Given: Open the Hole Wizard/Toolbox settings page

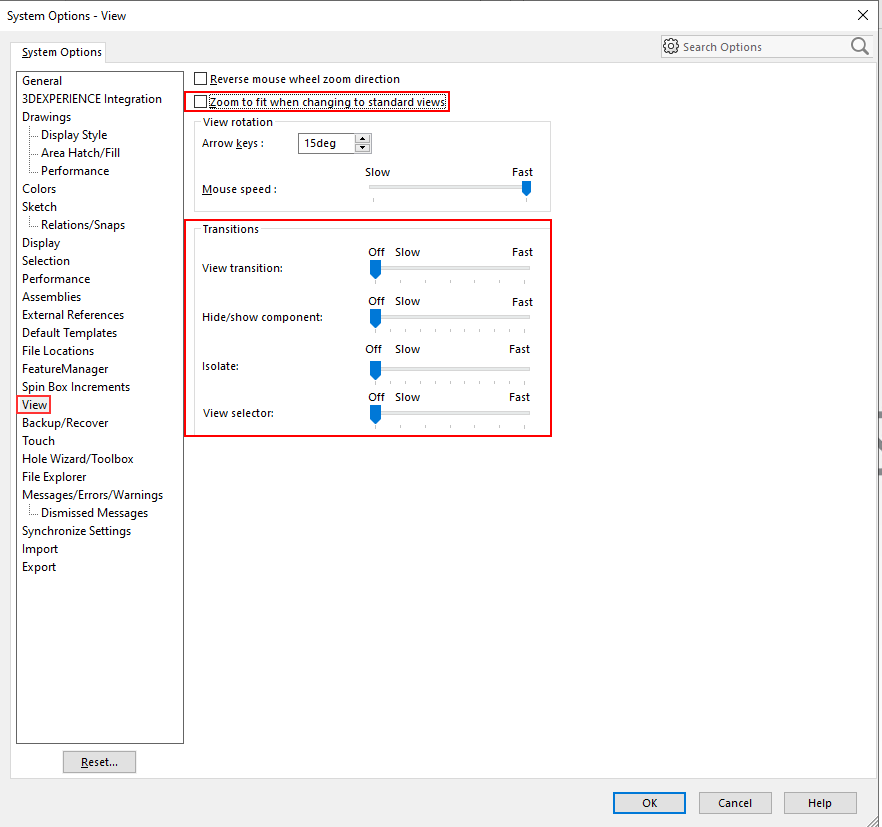Looking at the screenshot, I should click(x=77, y=458).
